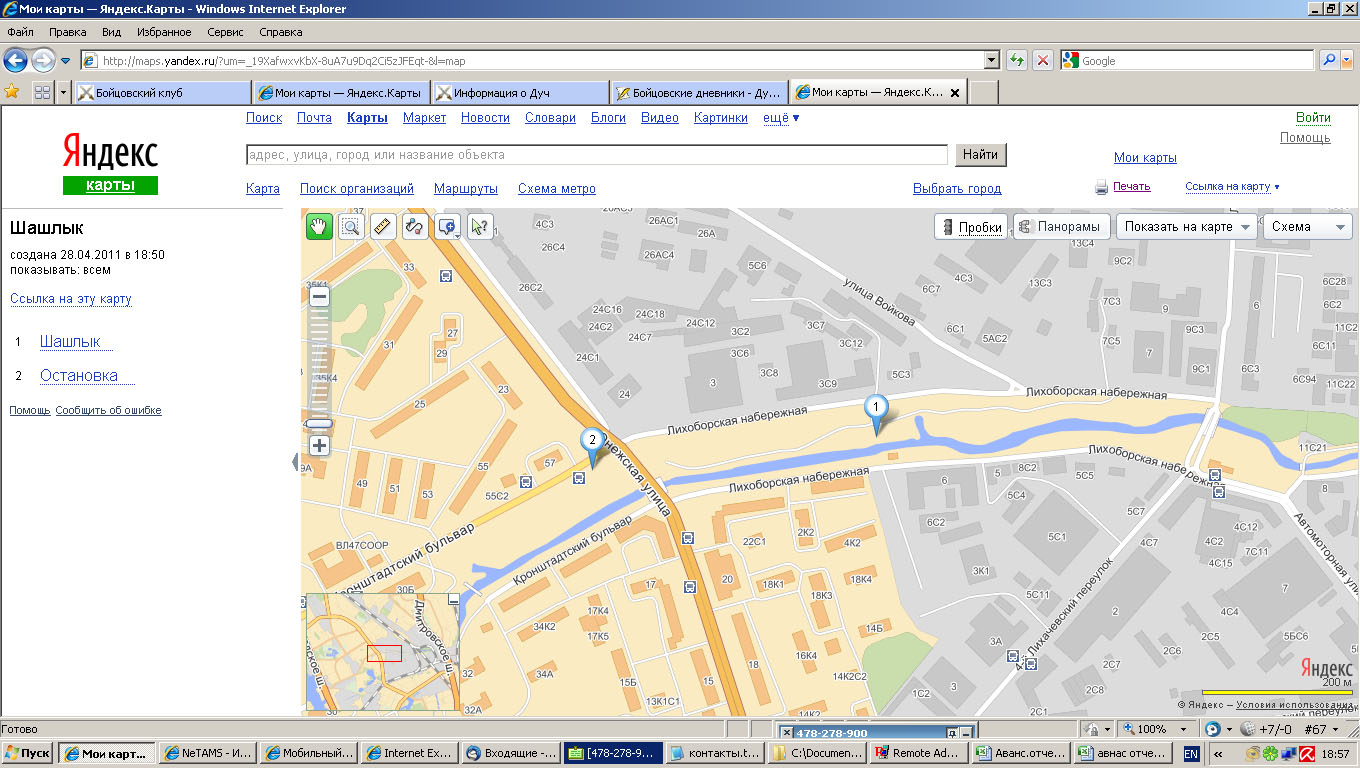Switch to Бойцовские дневники tab
The image size is (1360, 768).
click(699, 92)
